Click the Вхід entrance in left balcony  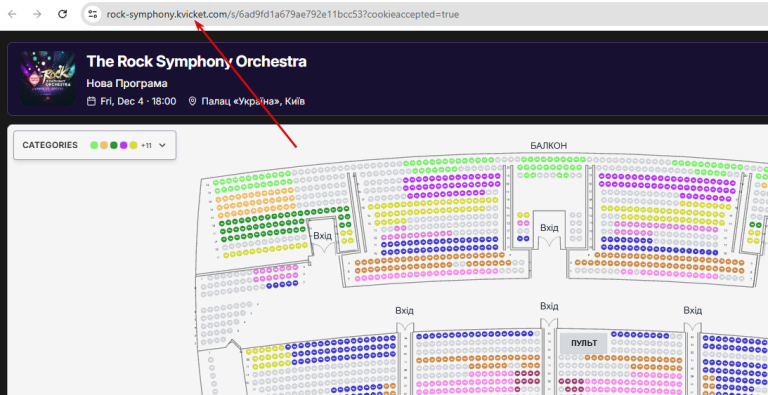point(322,236)
